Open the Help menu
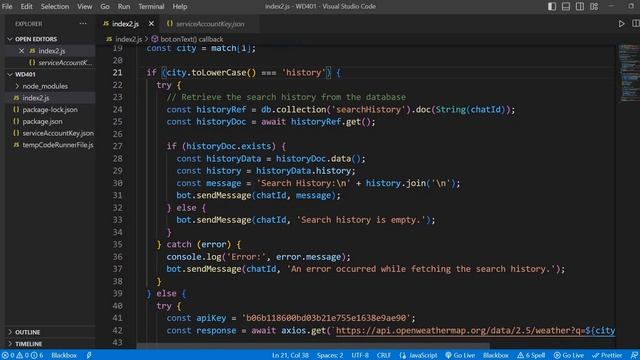 pyautogui.click(x=180, y=7)
